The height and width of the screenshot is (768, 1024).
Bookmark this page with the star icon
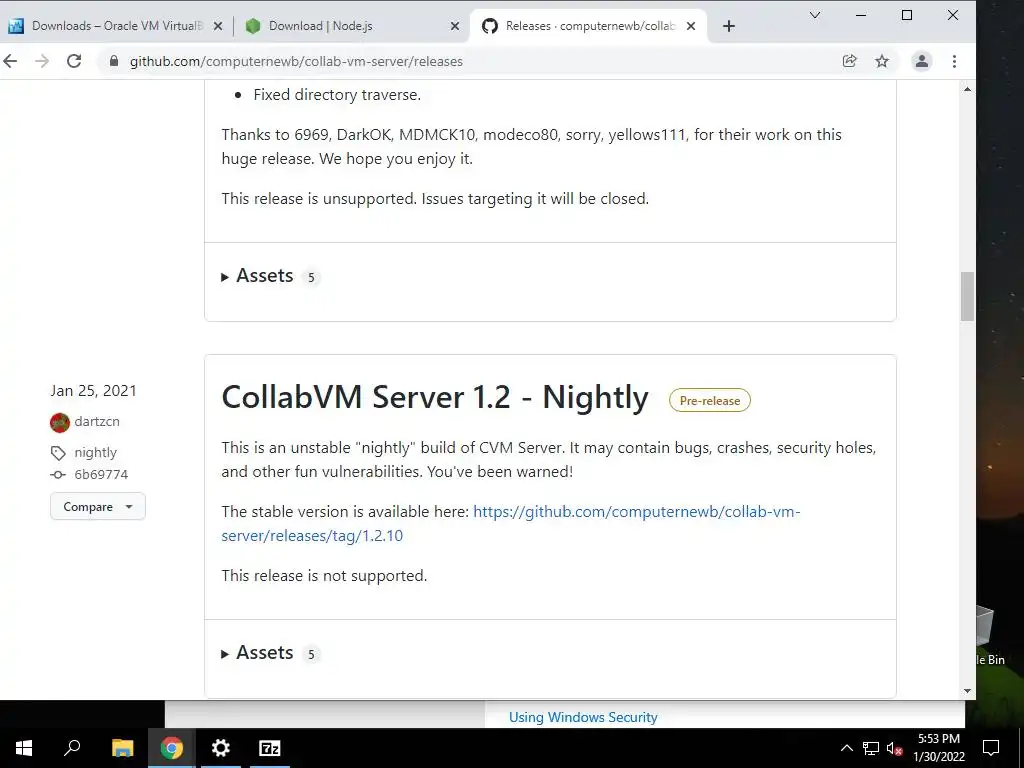pos(882,61)
